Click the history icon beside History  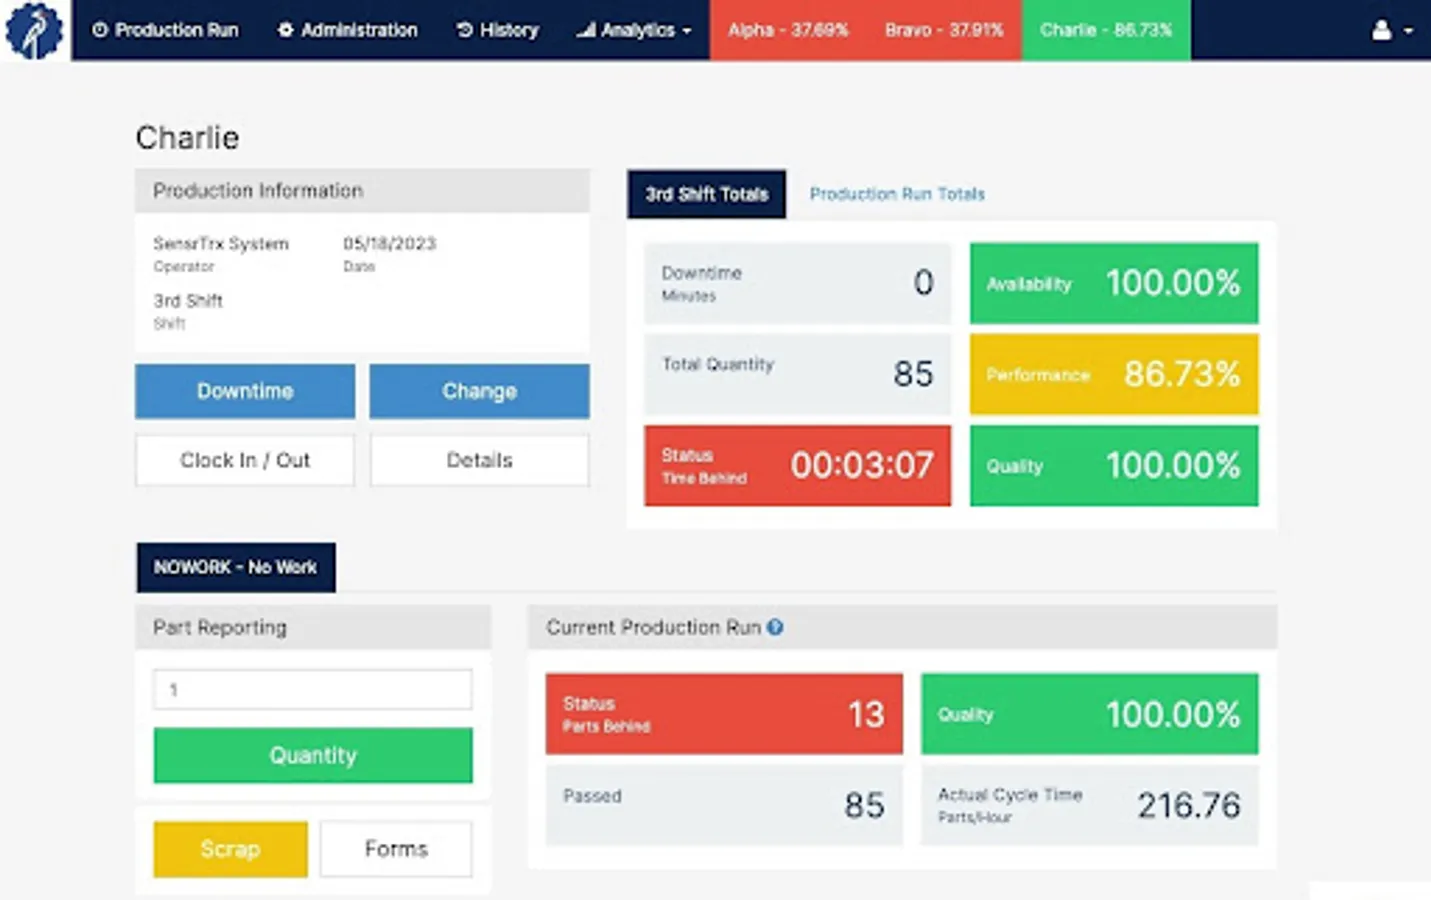click(465, 30)
